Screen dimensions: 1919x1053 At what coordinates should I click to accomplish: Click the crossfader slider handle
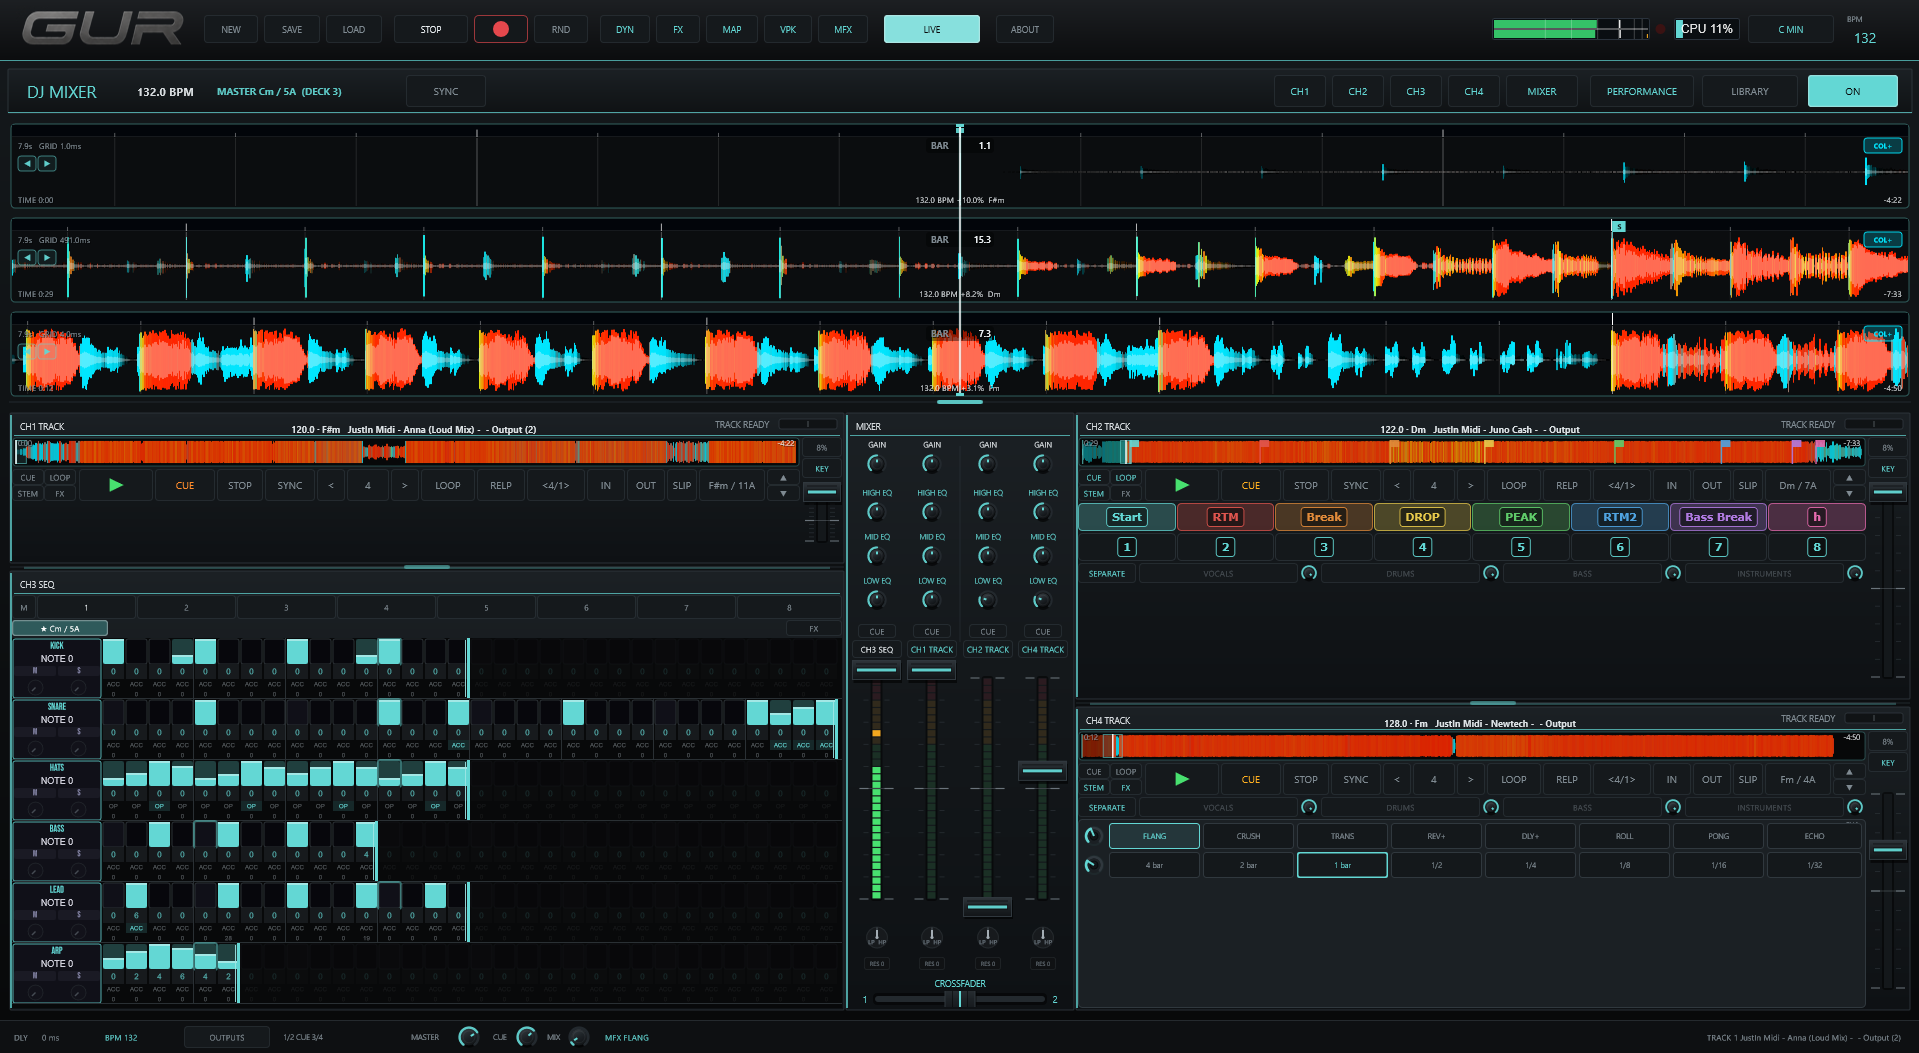(x=960, y=998)
